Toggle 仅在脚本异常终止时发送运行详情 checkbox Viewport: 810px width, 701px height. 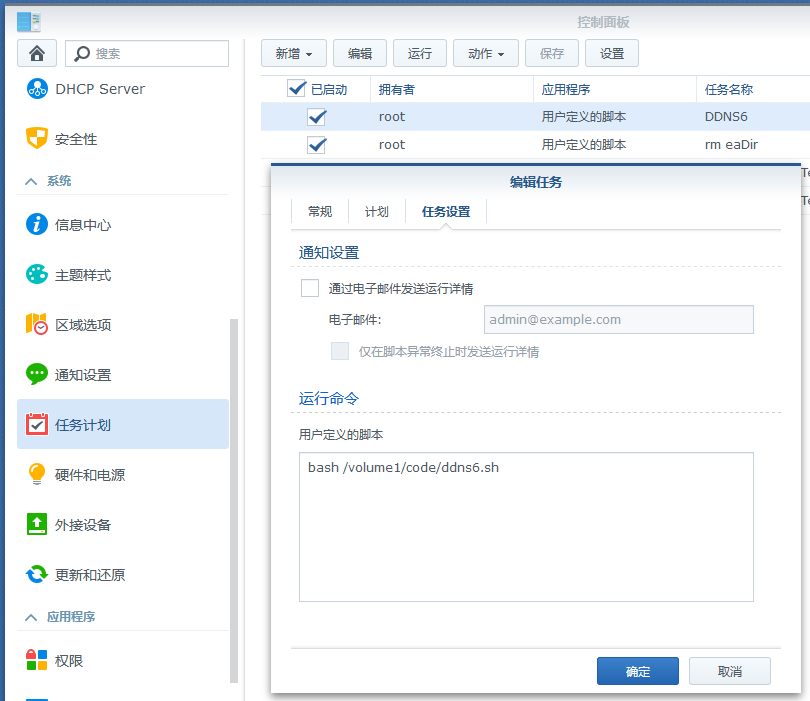point(340,351)
